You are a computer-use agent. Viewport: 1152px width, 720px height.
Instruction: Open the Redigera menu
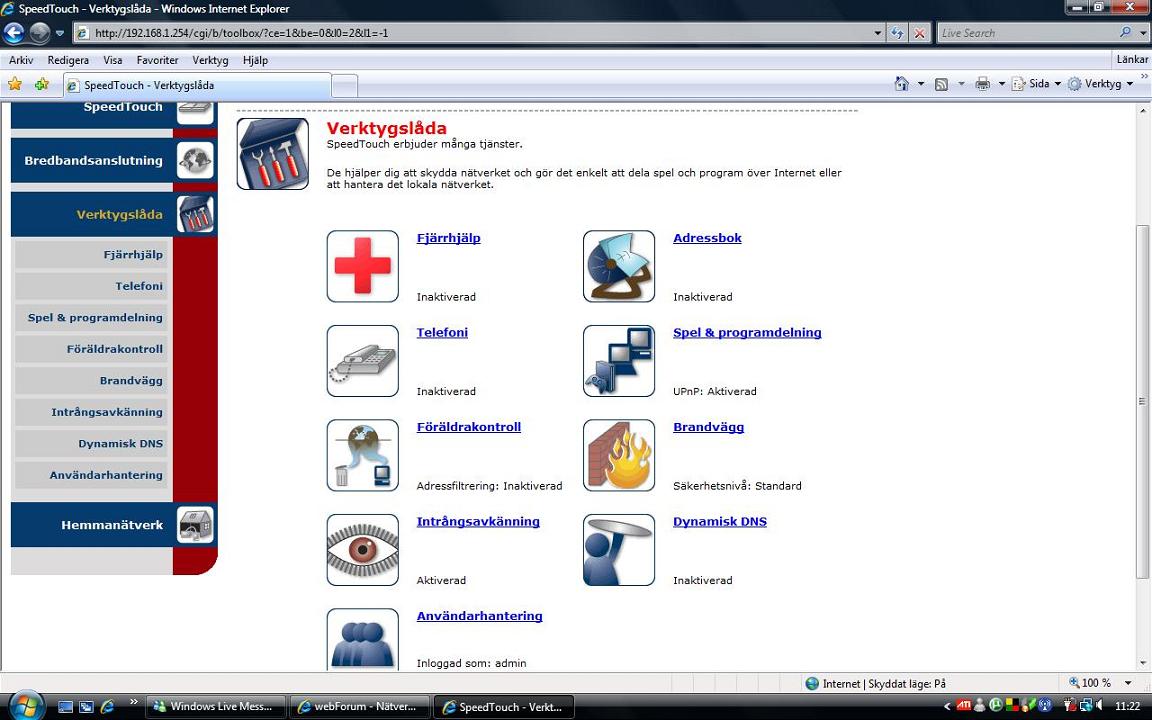(x=68, y=60)
